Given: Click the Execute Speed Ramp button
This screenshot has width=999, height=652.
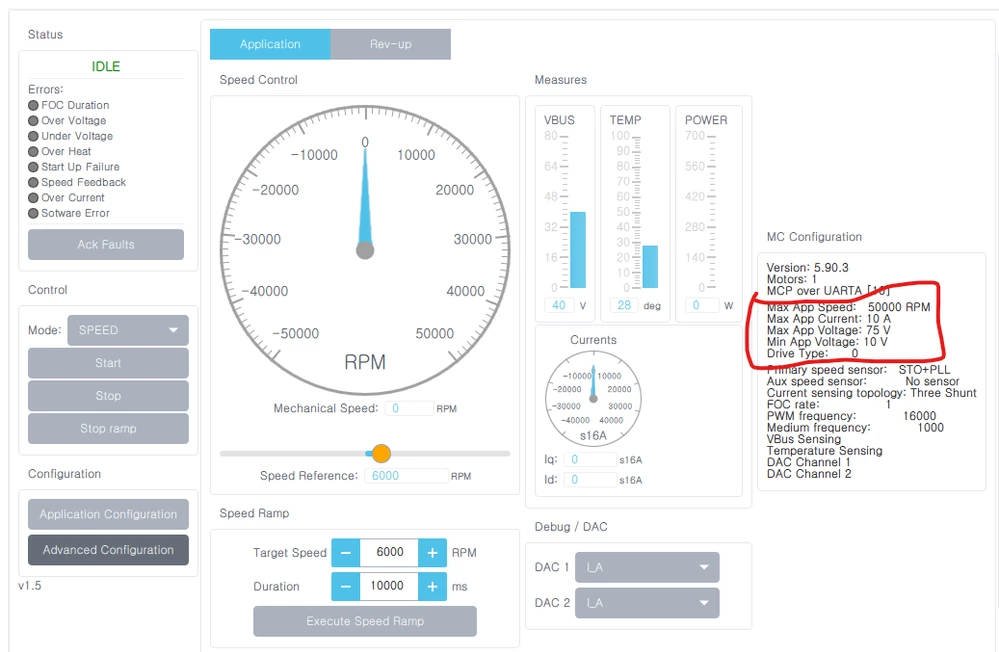Looking at the screenshot, I should (x=365, y=621).
